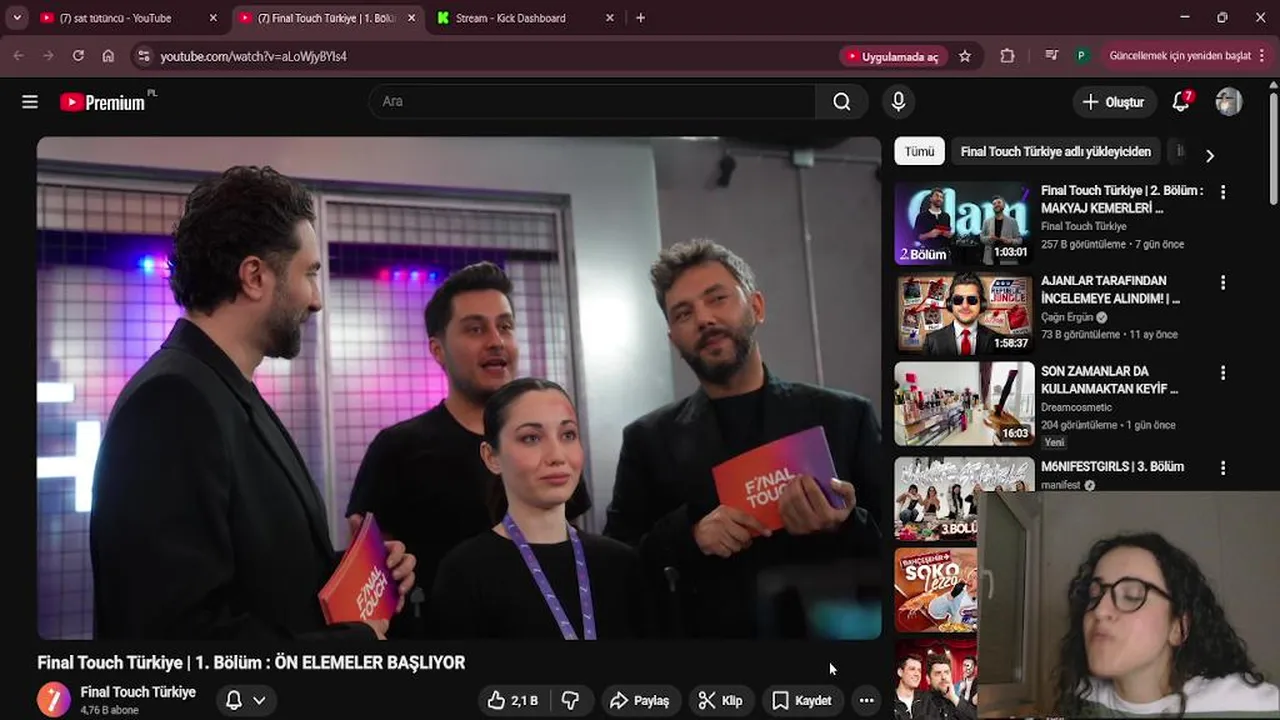Go back with browser back arrow

[18, 56]
